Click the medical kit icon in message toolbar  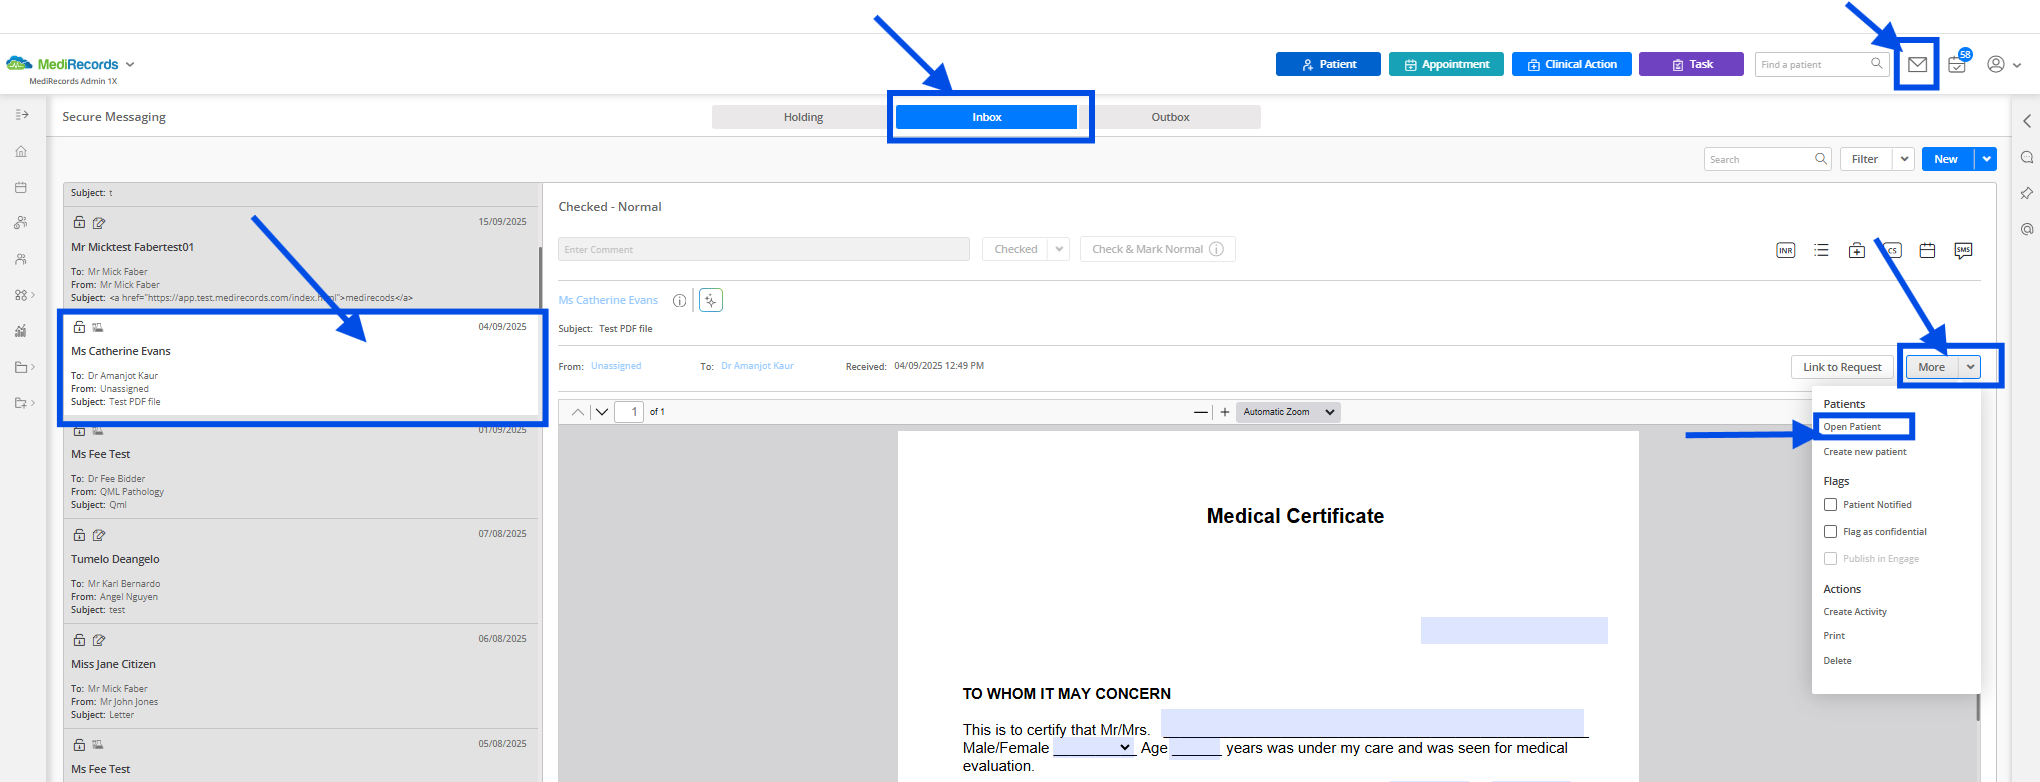click(x=1857, y=250)
